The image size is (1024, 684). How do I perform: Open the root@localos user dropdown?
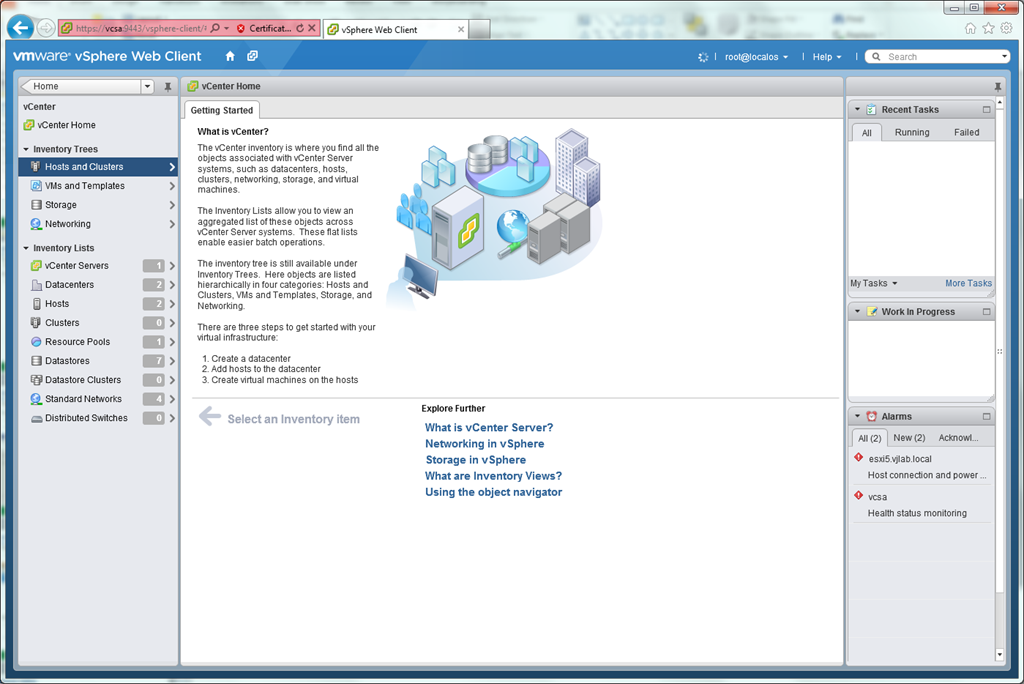click(x=756, y=57)
